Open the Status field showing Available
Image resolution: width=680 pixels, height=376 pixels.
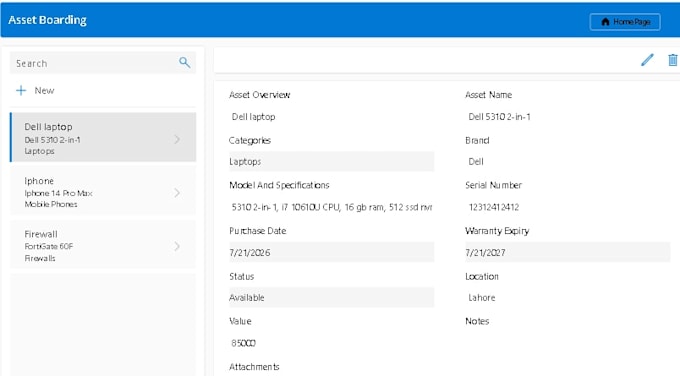point(331,298)
